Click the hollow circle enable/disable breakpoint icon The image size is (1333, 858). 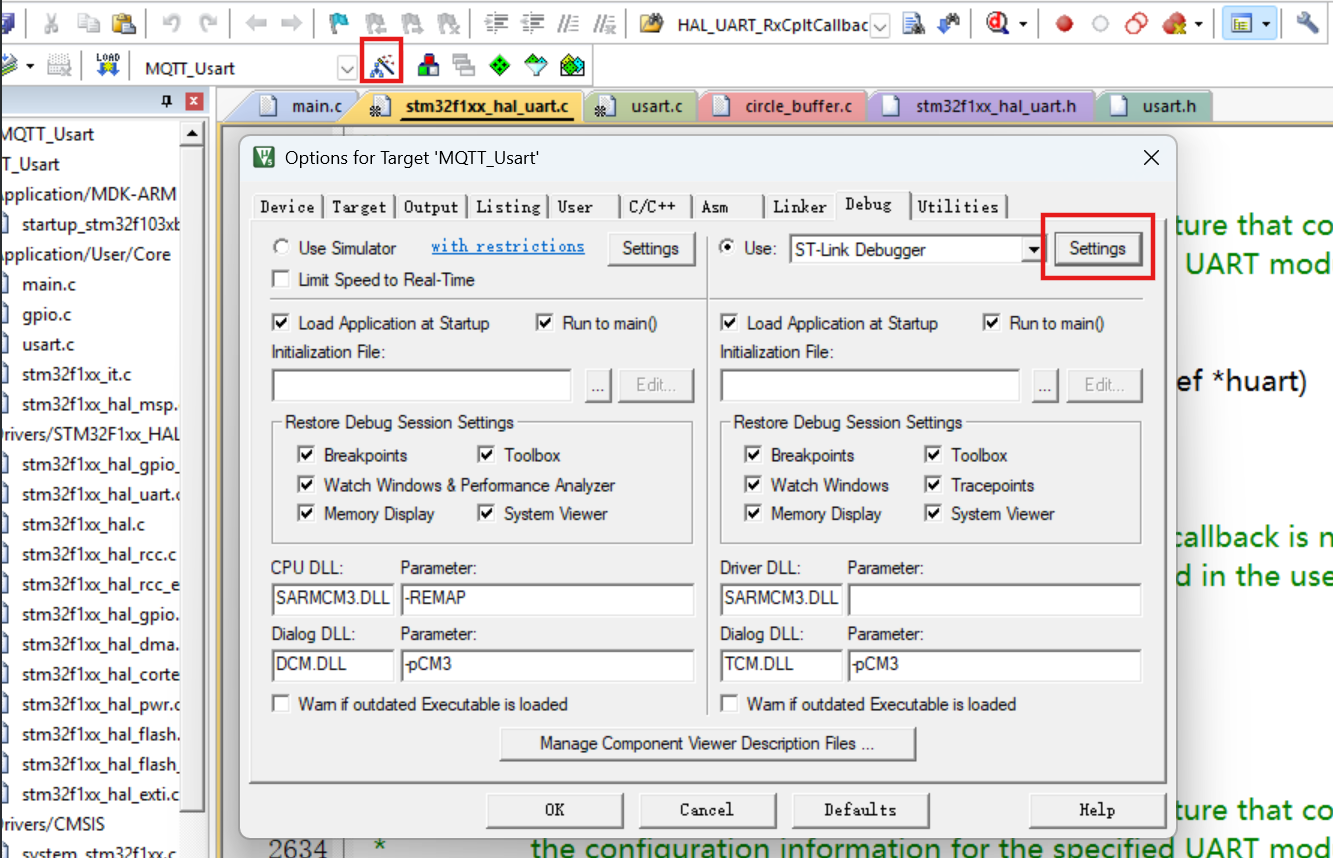pos(1100,23)
